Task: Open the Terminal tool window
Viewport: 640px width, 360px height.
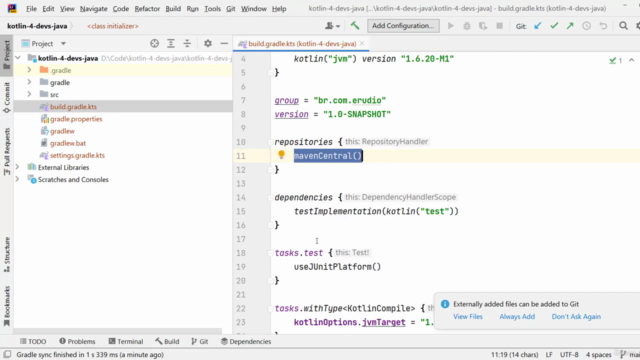Action: click(126, 341)
